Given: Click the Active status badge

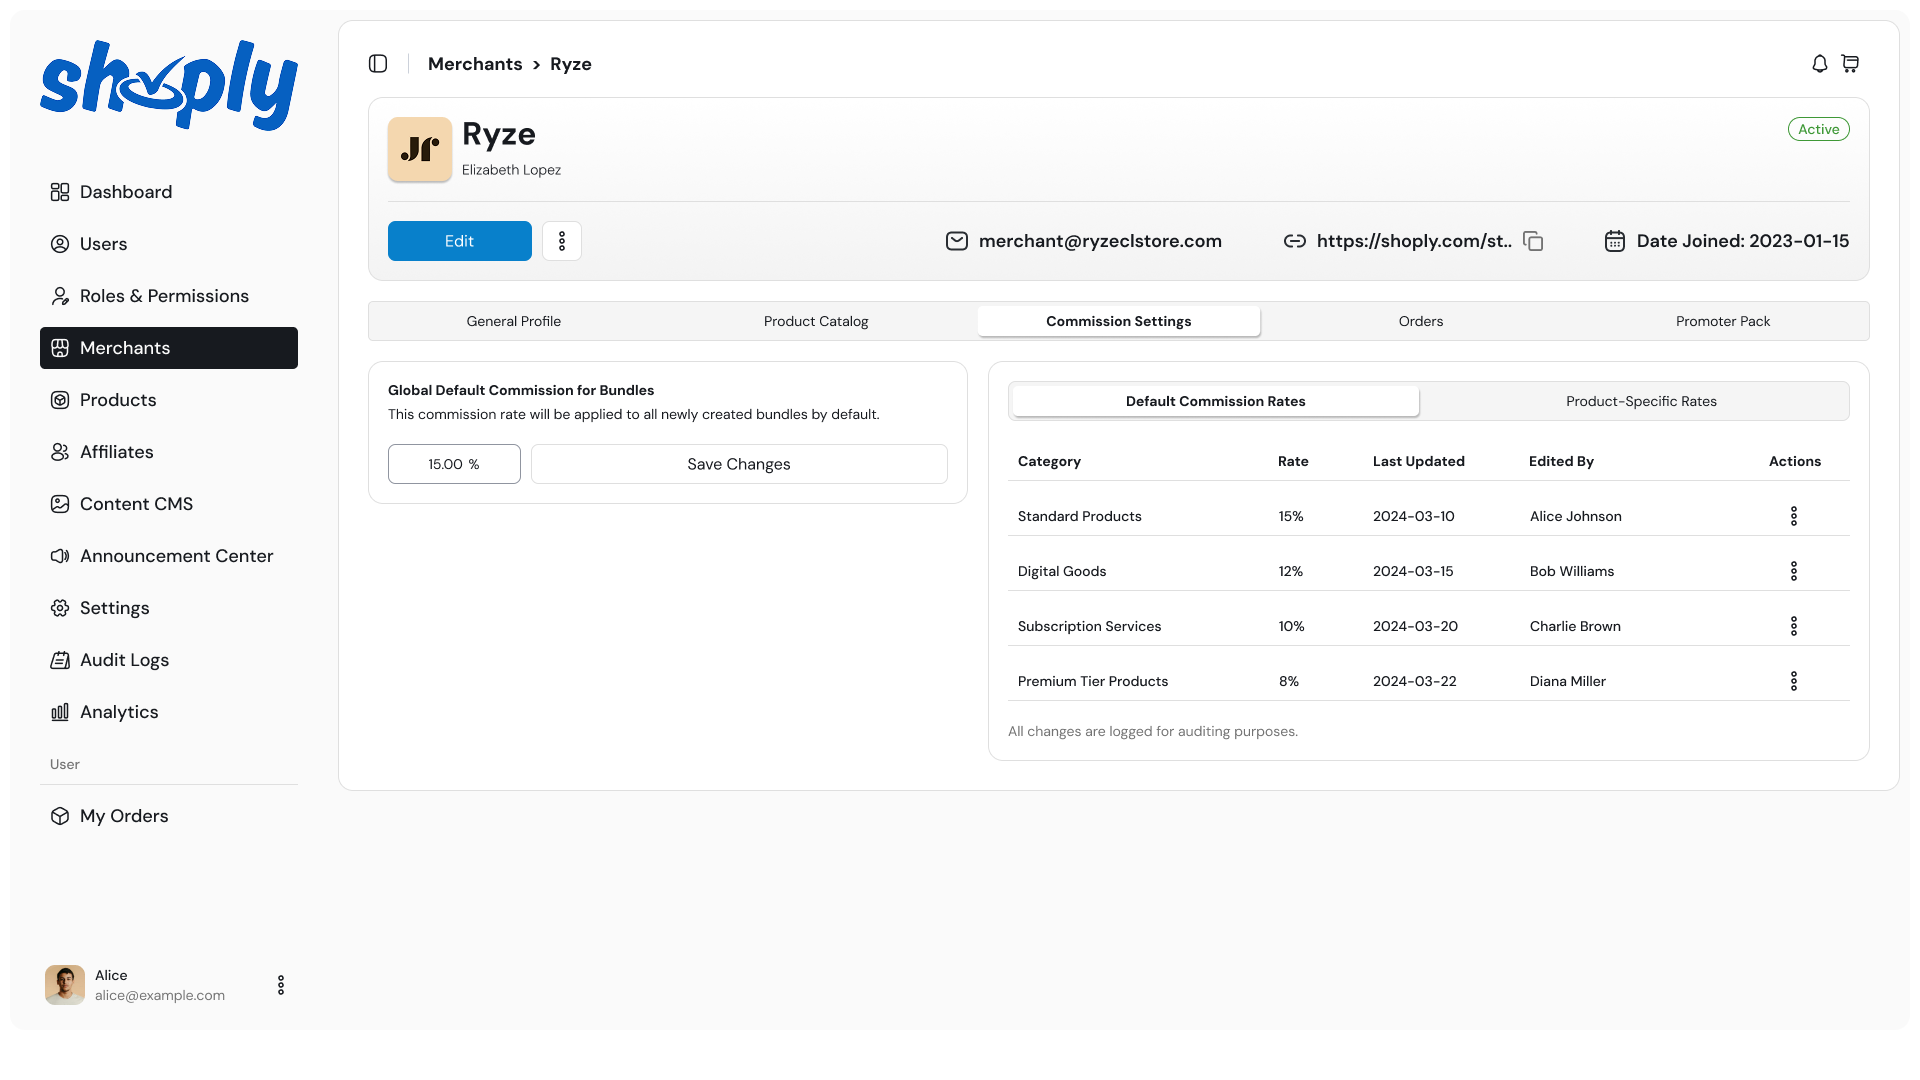Looking at the screenshot, I should 1819,129.
